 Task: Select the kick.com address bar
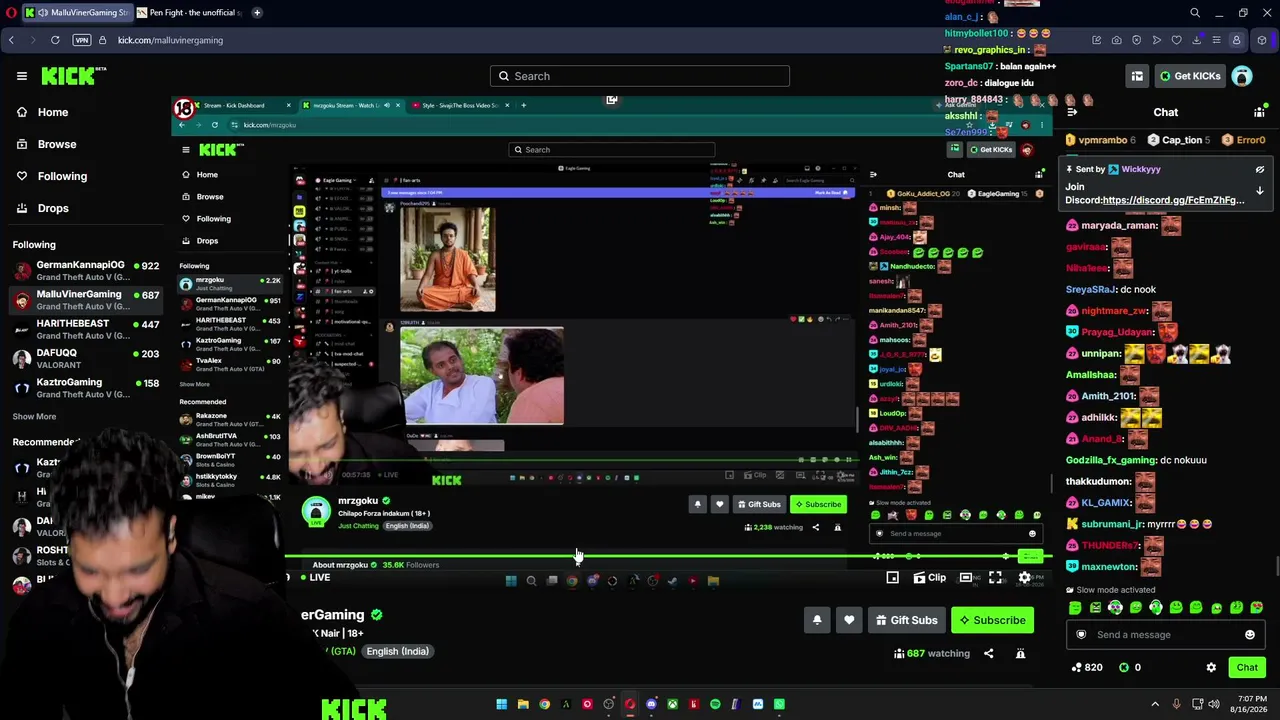coord(170,40)
